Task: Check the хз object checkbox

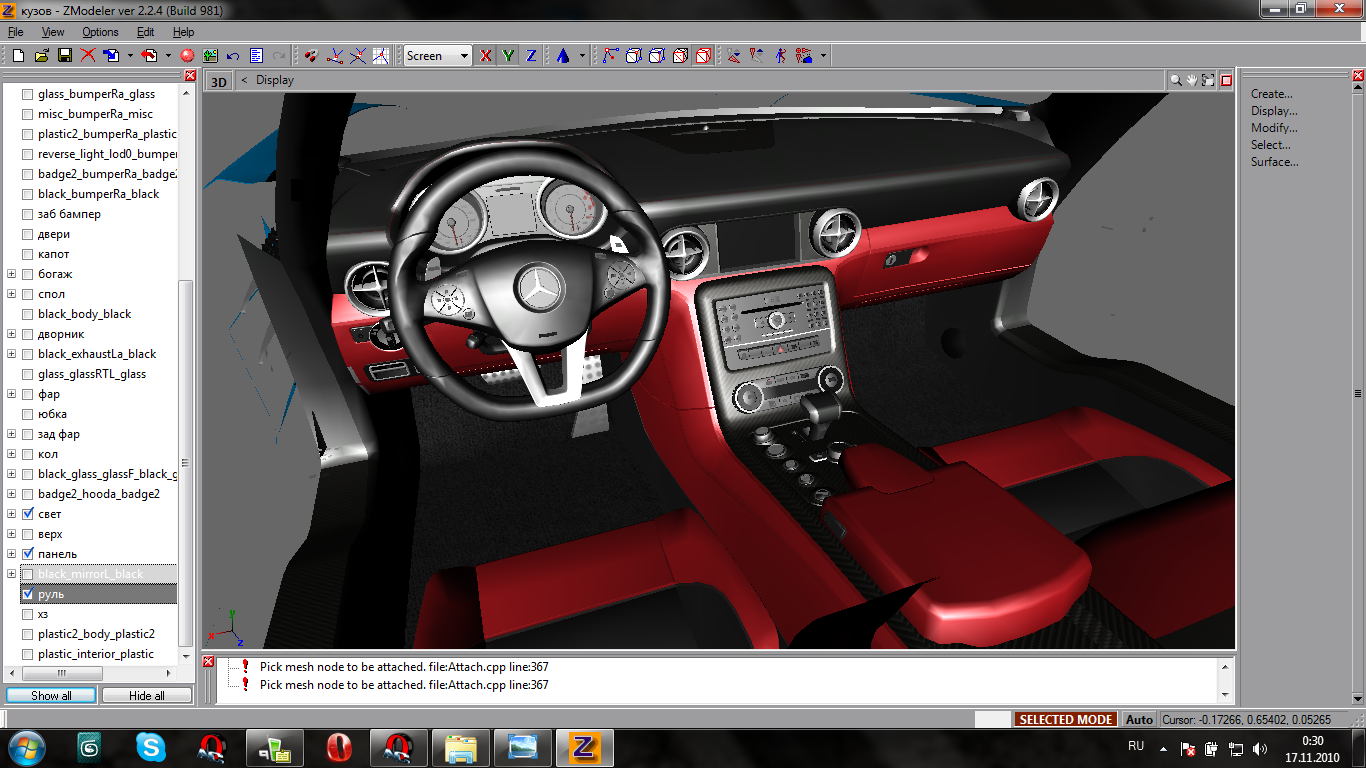Action: [28, 614]
